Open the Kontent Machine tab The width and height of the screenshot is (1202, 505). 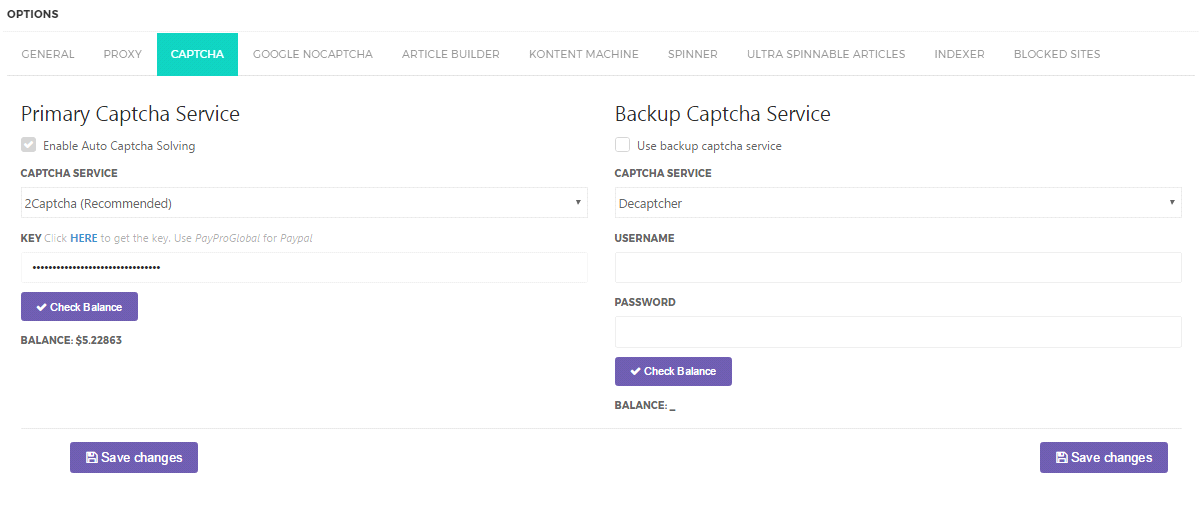[x=584, y=54]
